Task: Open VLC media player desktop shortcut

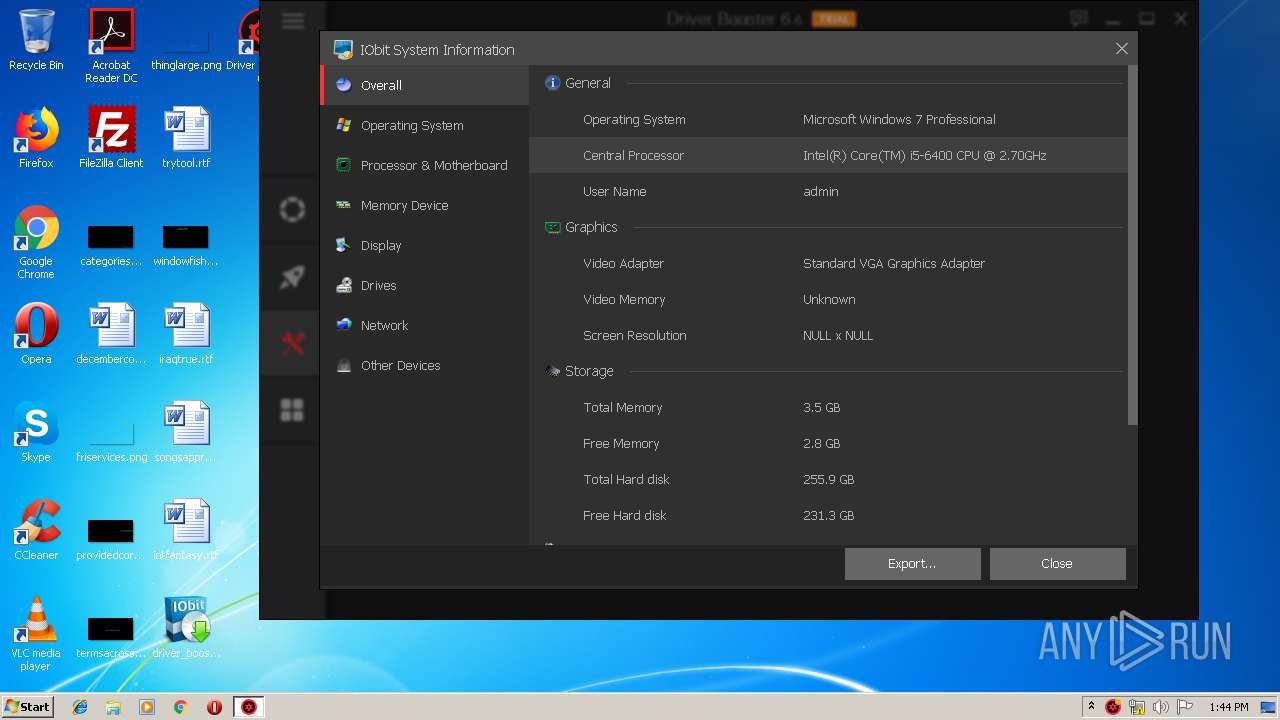Action: [36, 634]
